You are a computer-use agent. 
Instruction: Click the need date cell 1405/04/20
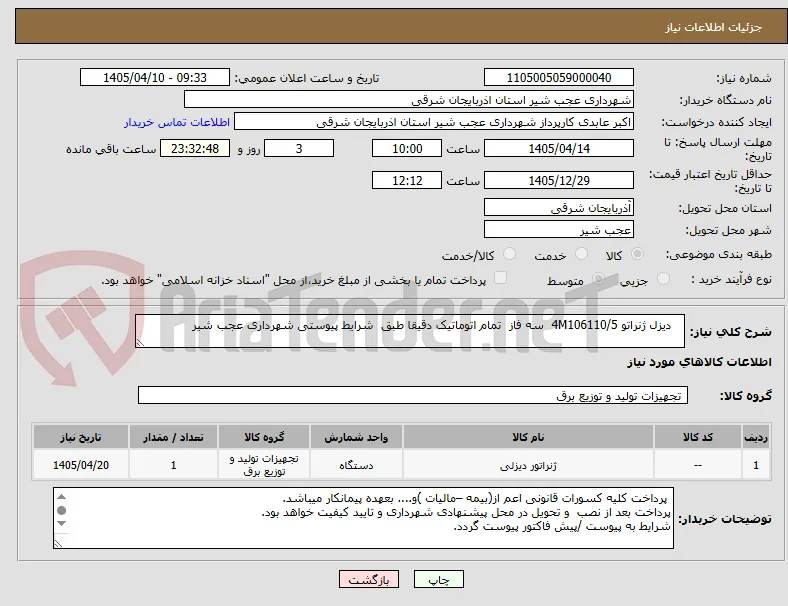81,465
